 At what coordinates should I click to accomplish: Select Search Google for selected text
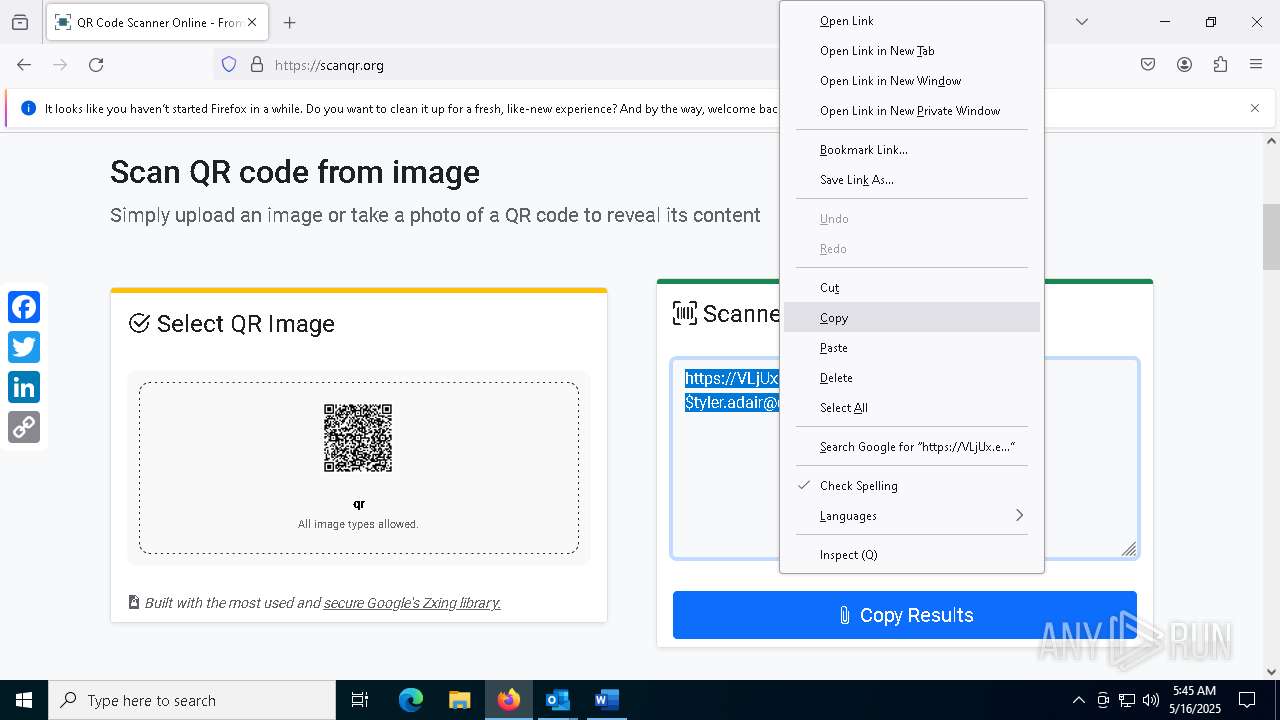coord(912,447)
